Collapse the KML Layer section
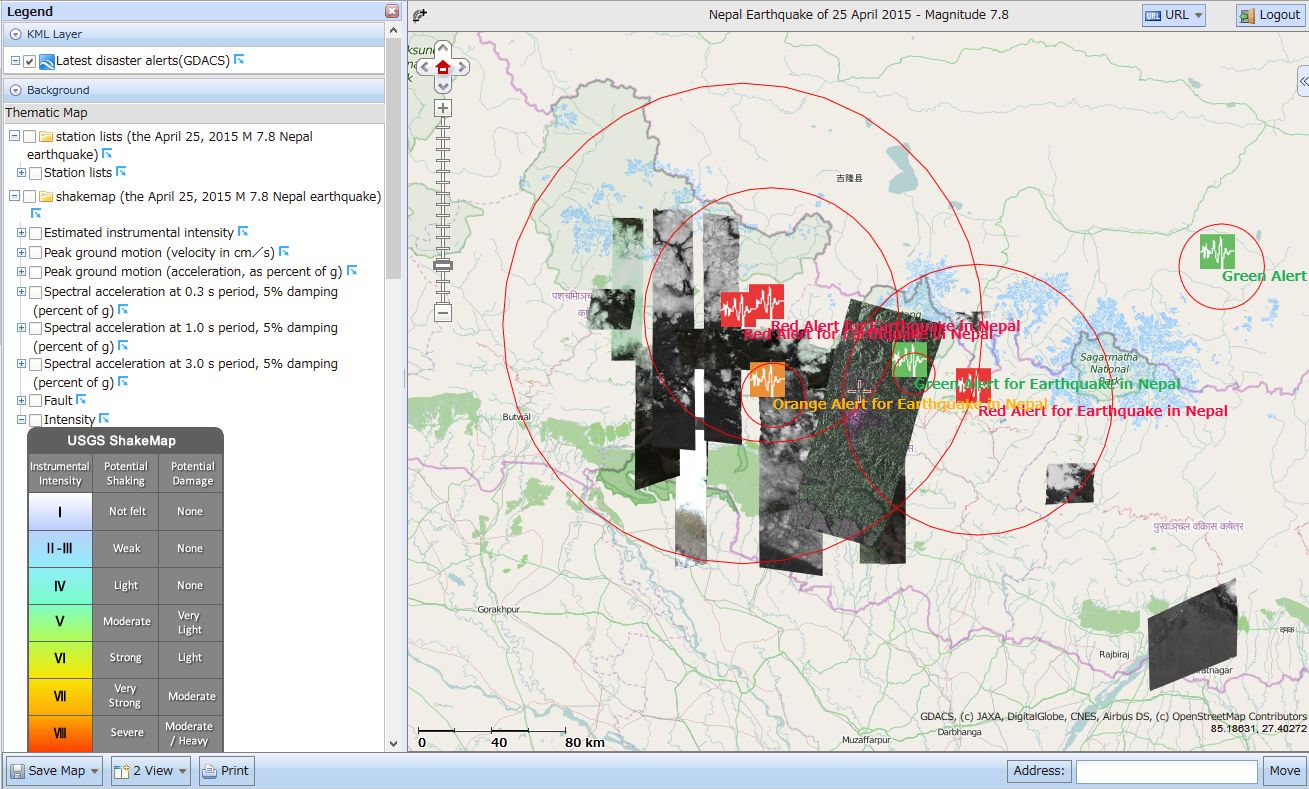The width and height of the screenshot is (1309, 789). tap(15, 34)
